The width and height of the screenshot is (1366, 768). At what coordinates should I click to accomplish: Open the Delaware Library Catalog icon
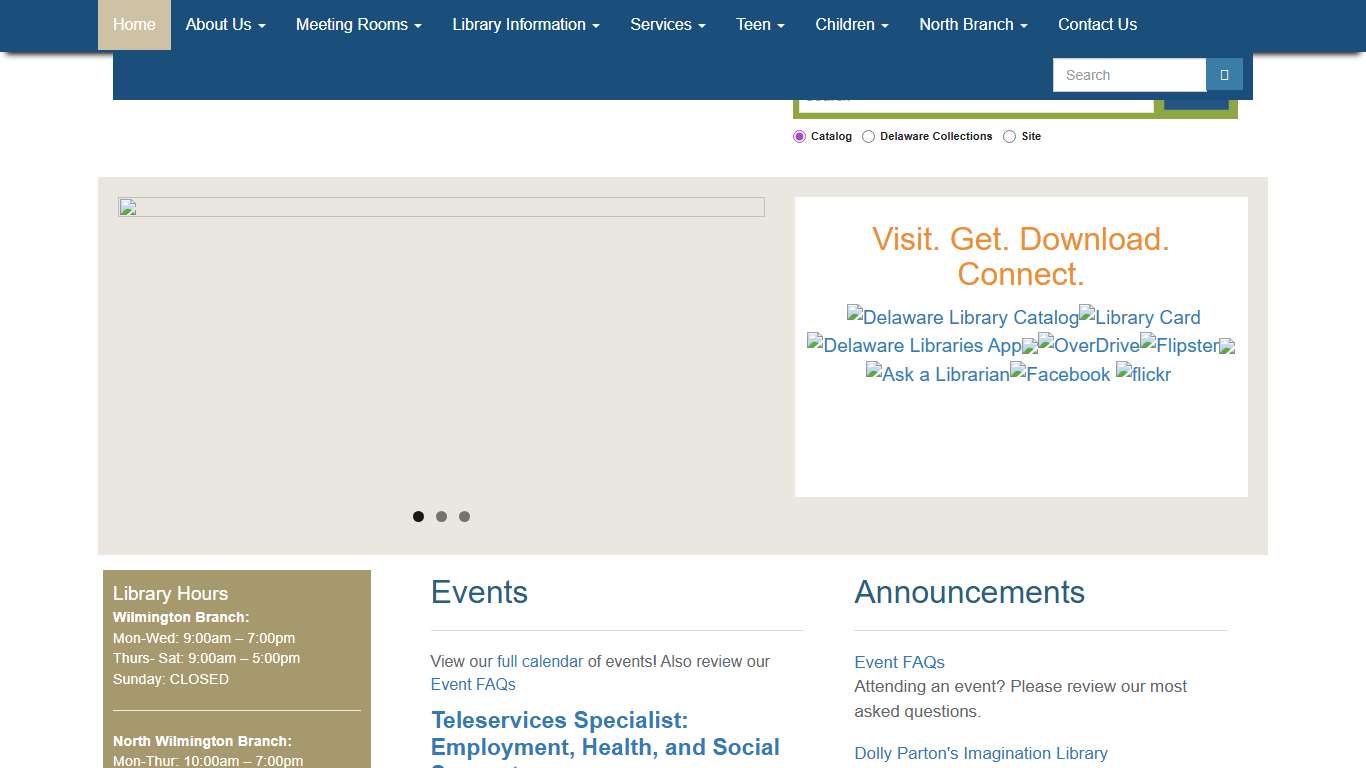(x=961, y=317)
